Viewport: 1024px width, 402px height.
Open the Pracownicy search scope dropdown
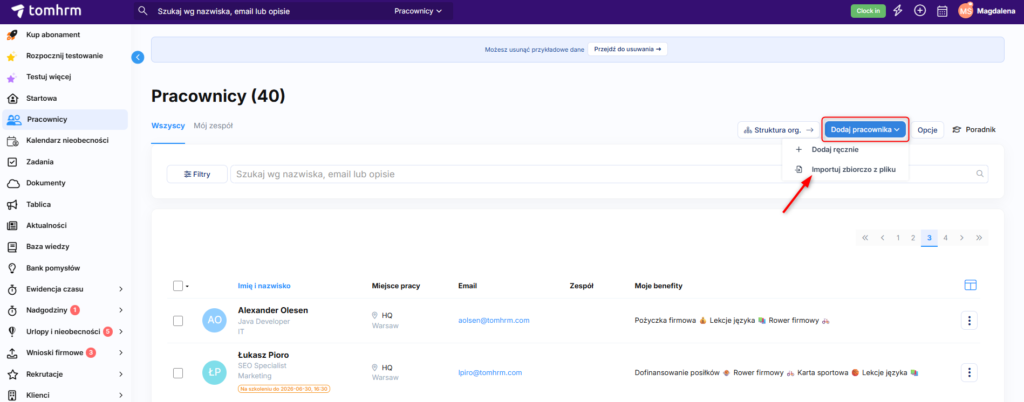tap(418, 11)
